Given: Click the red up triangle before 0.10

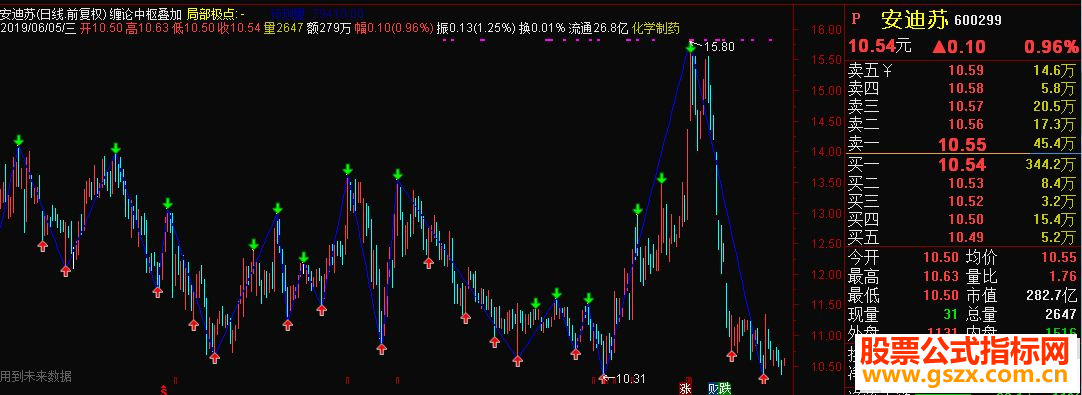Looking at the screenshot, I should point(939,47).
